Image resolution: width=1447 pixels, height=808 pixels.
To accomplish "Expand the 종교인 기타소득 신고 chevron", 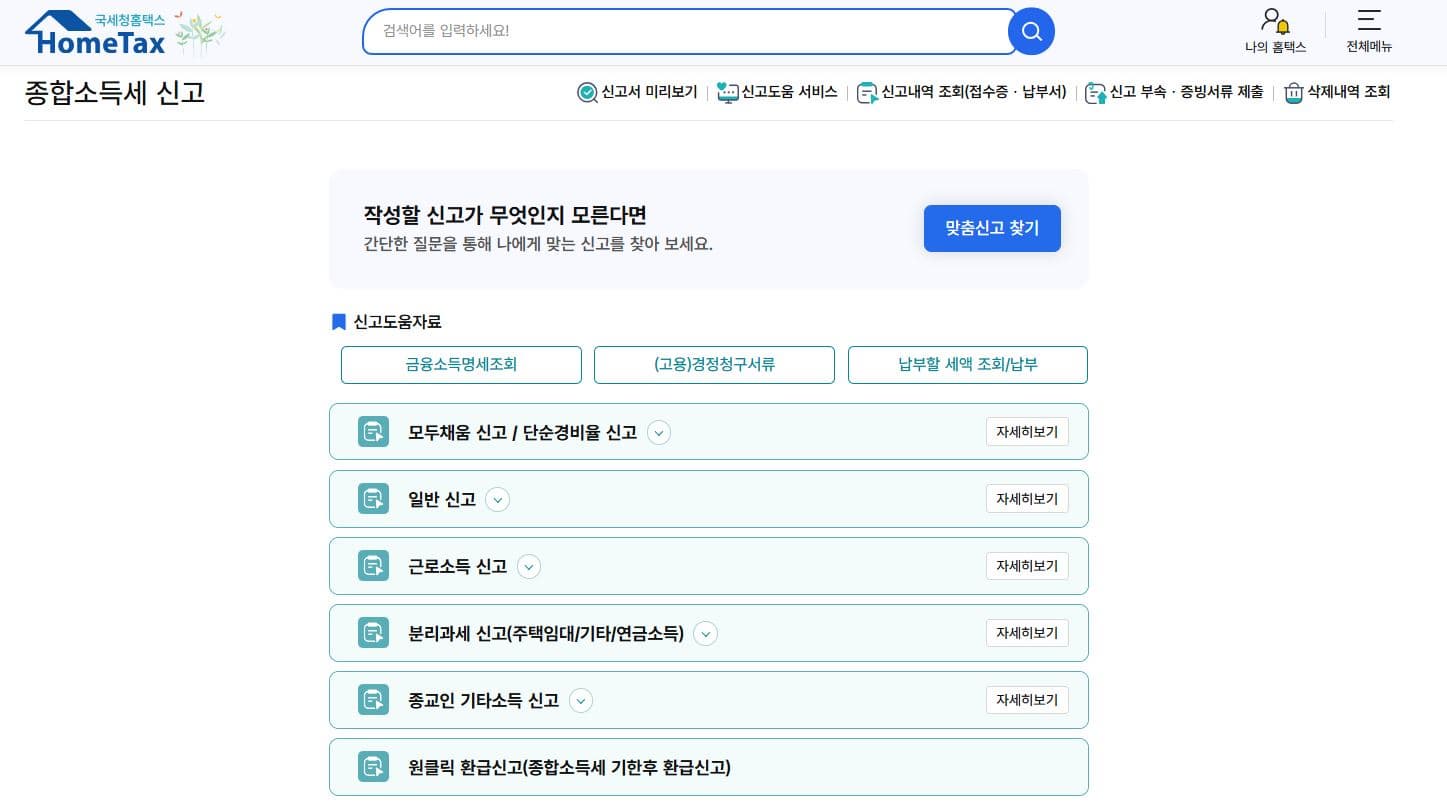I will coord(580,701).
